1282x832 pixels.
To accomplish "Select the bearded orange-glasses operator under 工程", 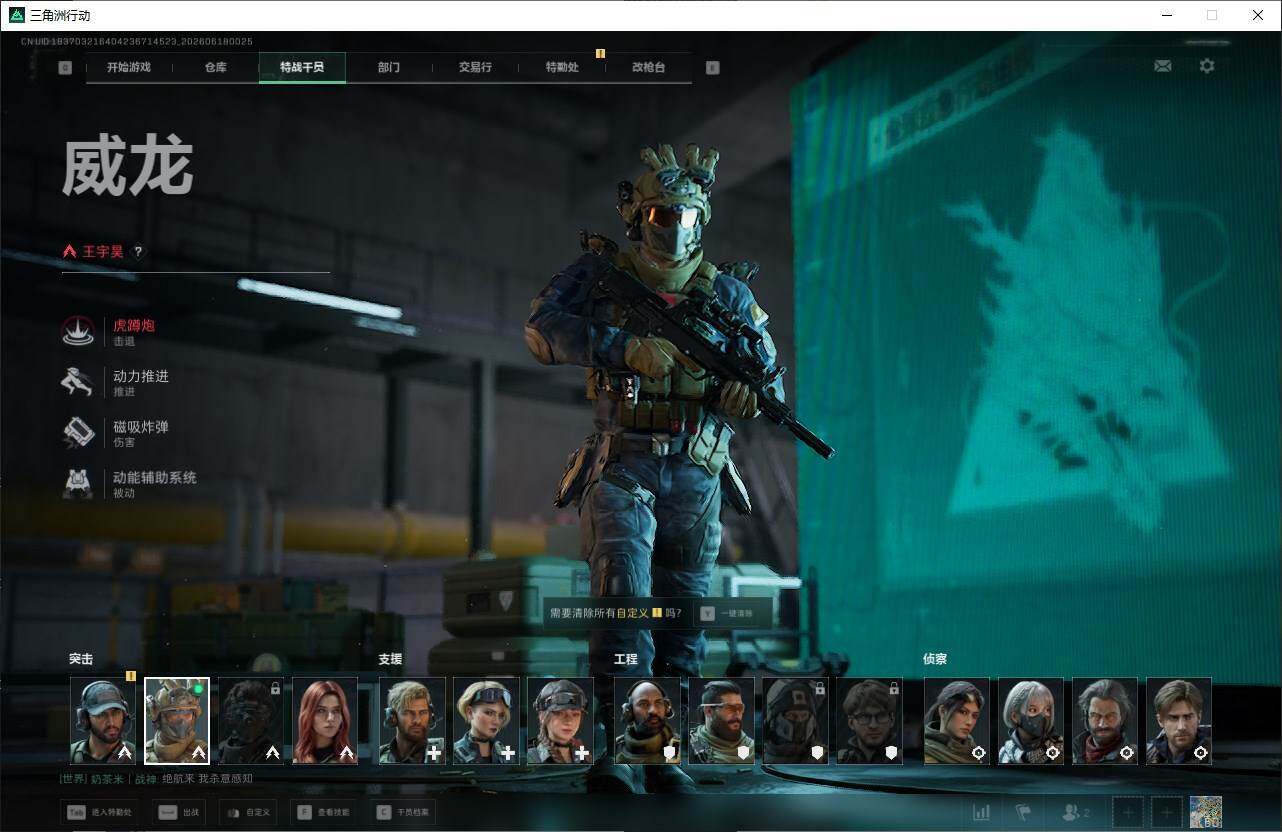I will 721,721.
